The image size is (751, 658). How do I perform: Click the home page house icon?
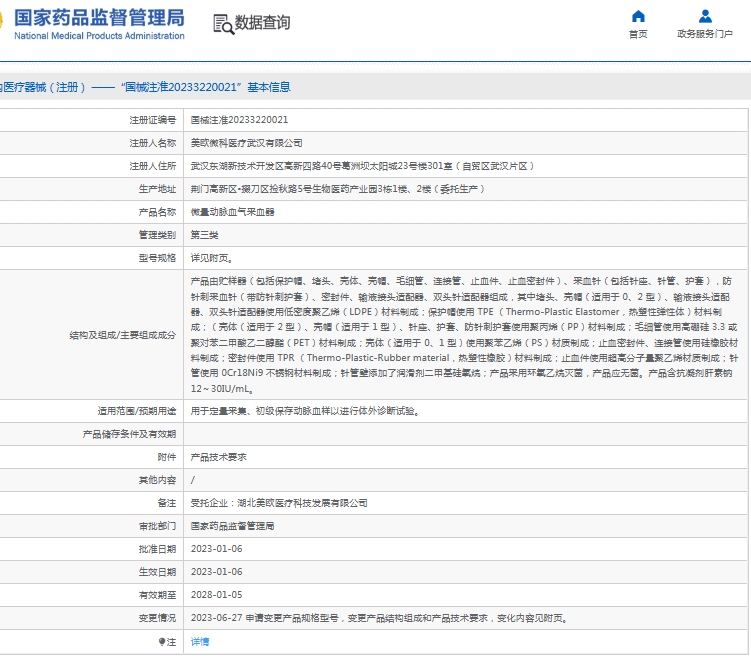pyautogui.click(x=638, y=16)
